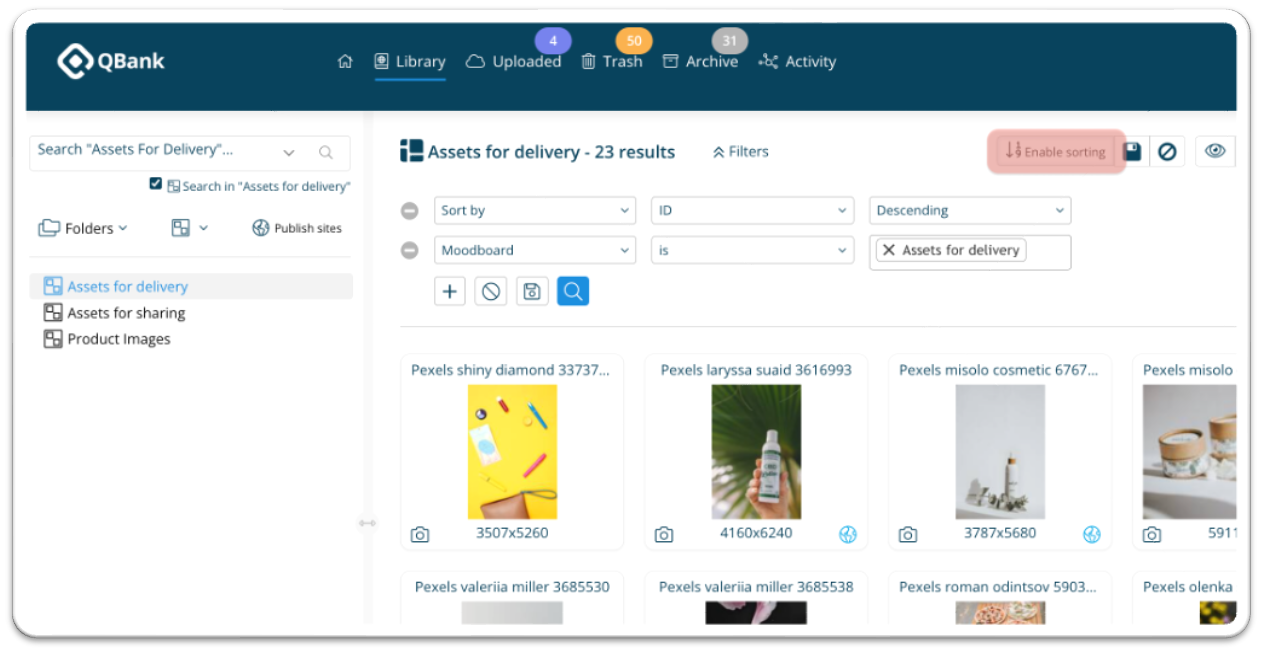
Task: Open the Moodboard filter type dropdown
Action: click(535, 250)
